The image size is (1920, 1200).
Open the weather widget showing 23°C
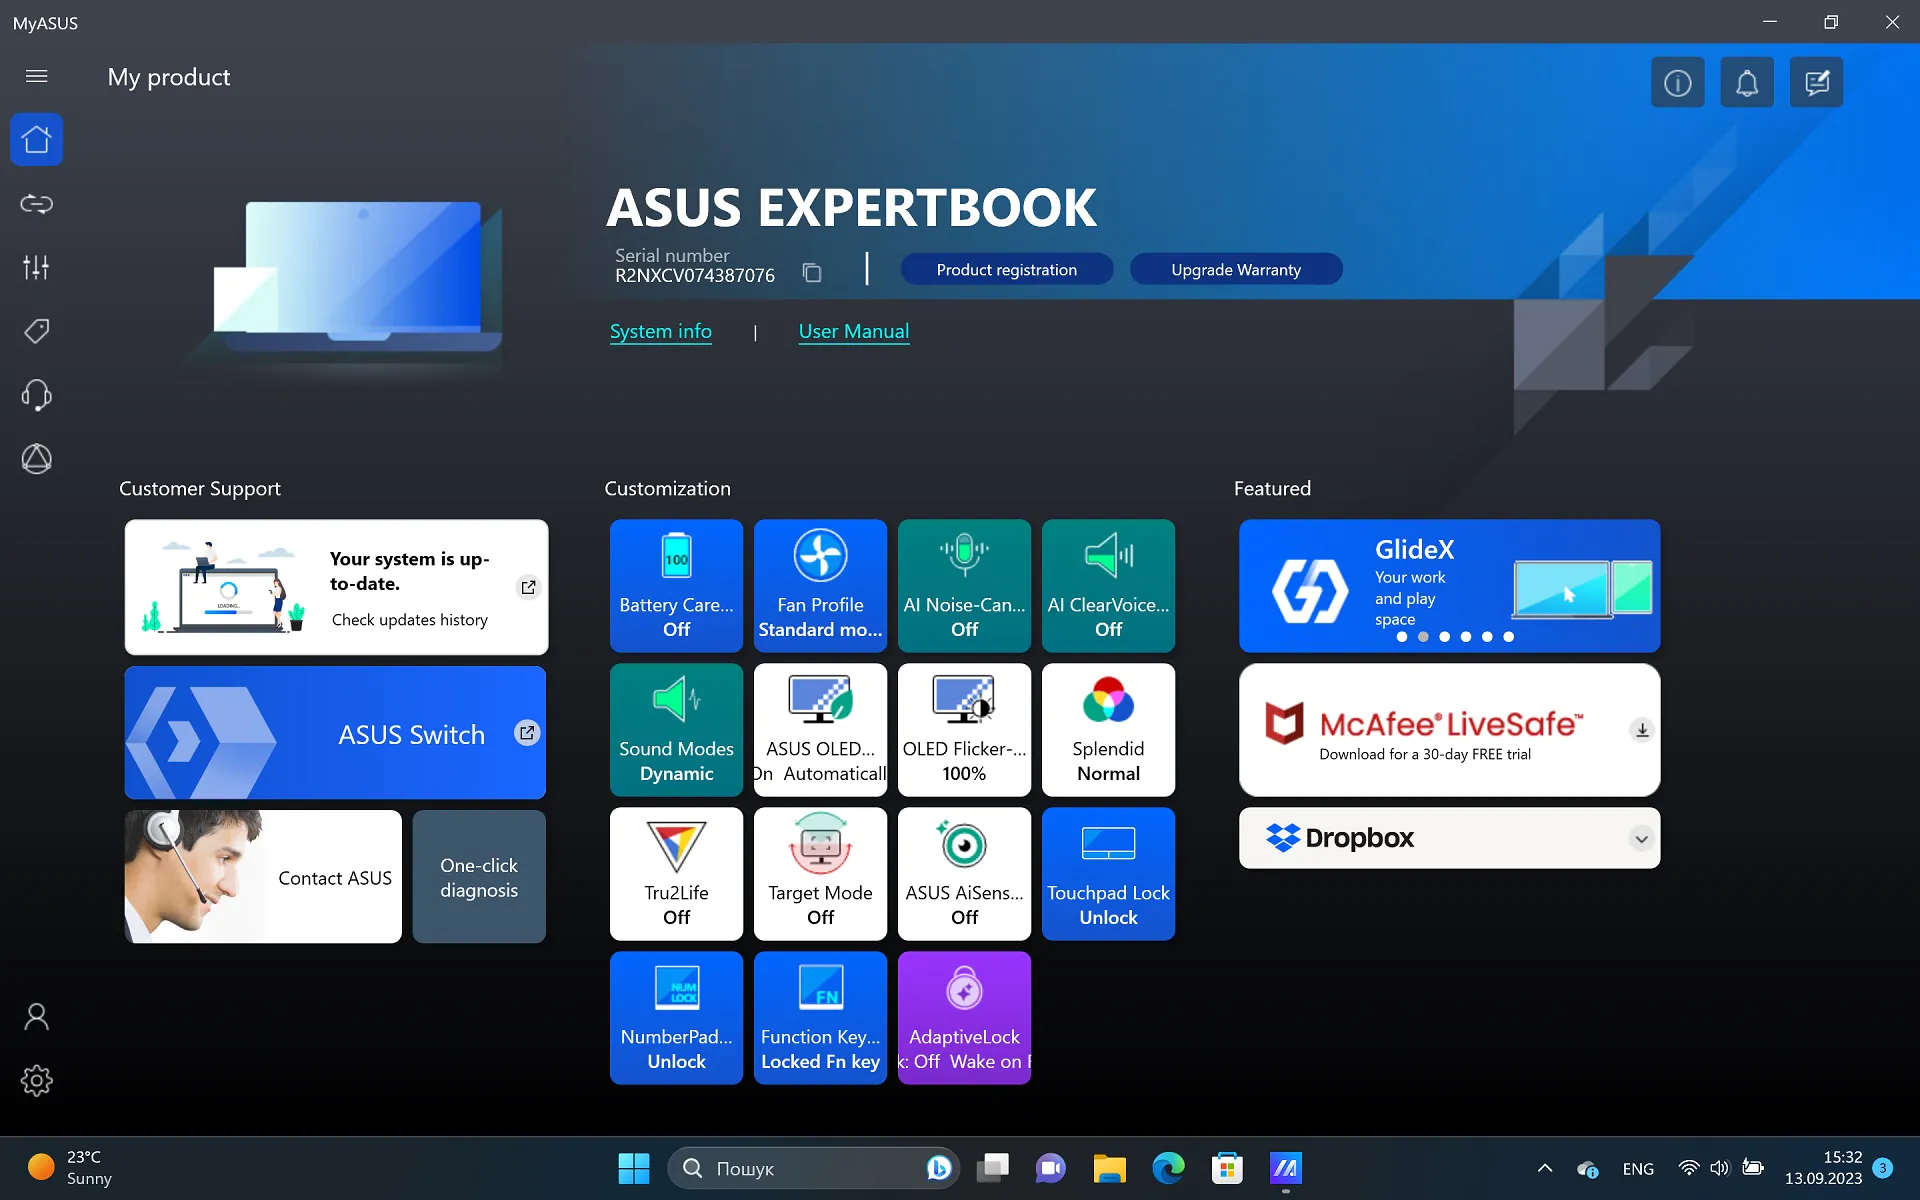click(x=70, y=1168)
